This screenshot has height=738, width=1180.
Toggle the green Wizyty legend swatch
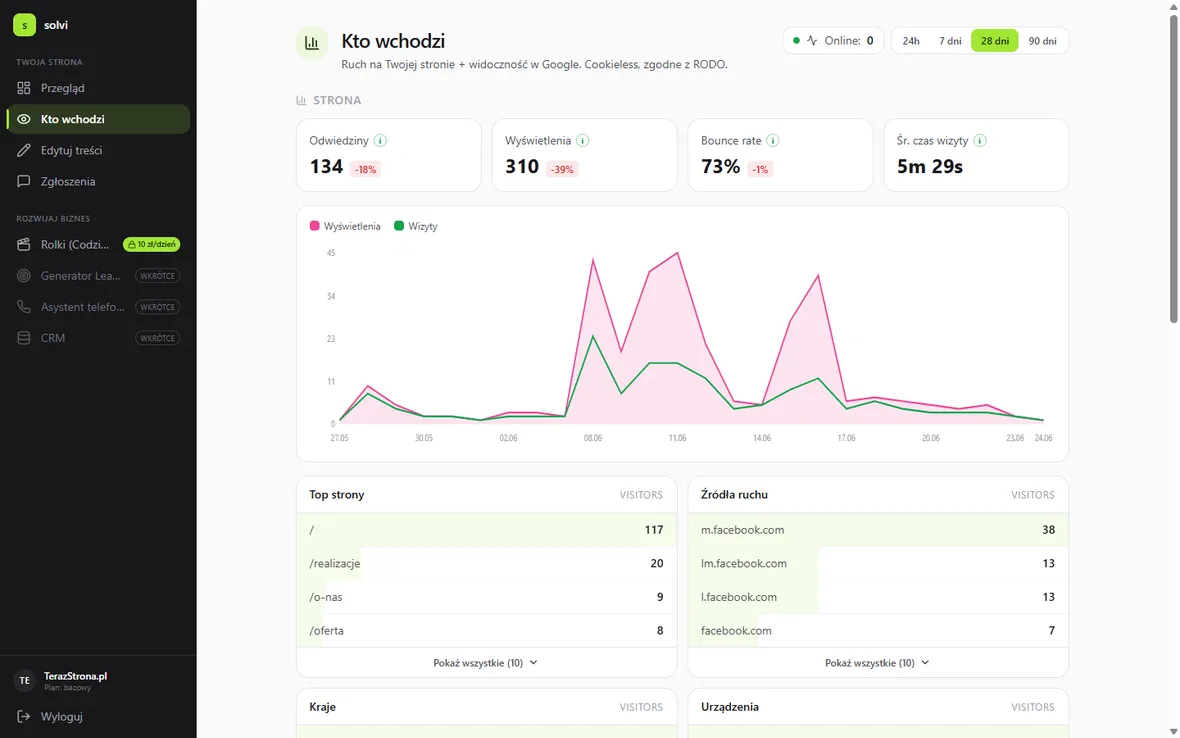[399, 226]
